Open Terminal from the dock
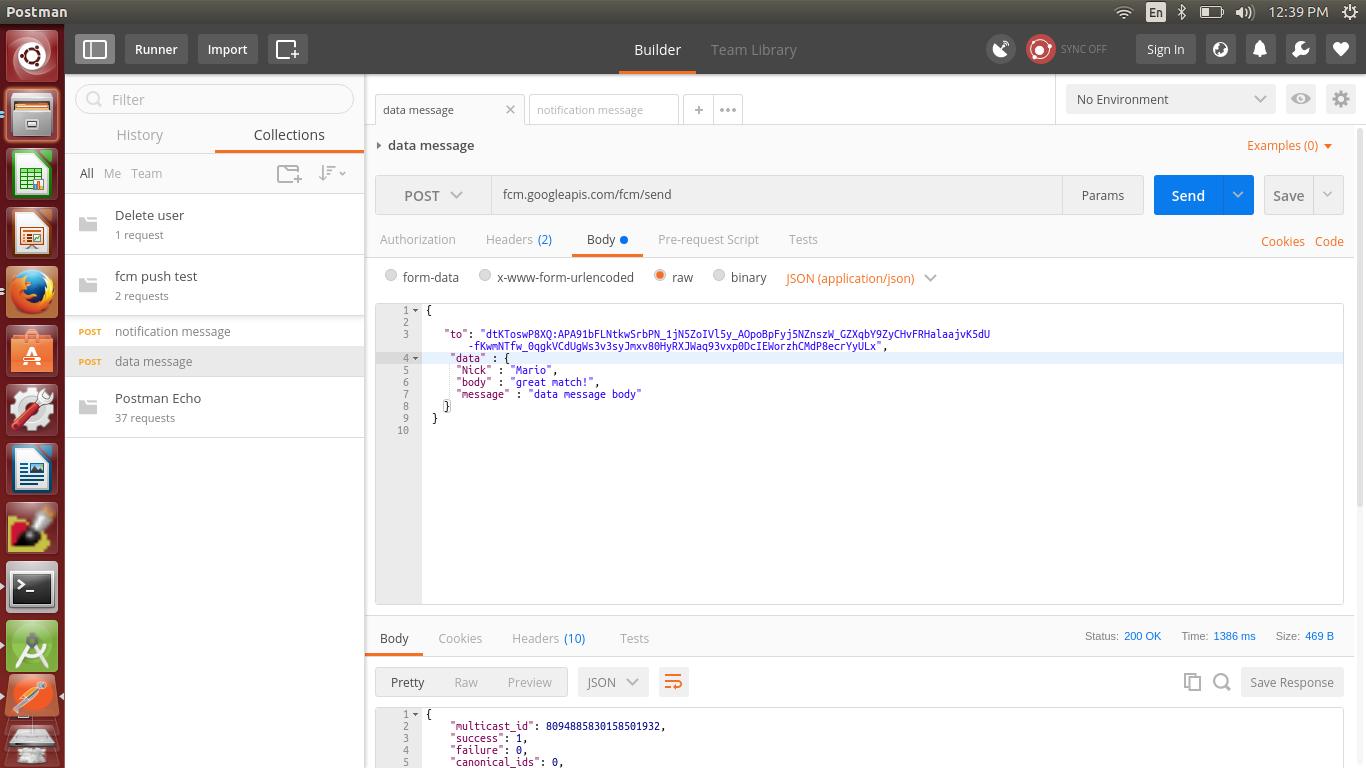Screen dimensions: 1366x768 click(32, 587)
